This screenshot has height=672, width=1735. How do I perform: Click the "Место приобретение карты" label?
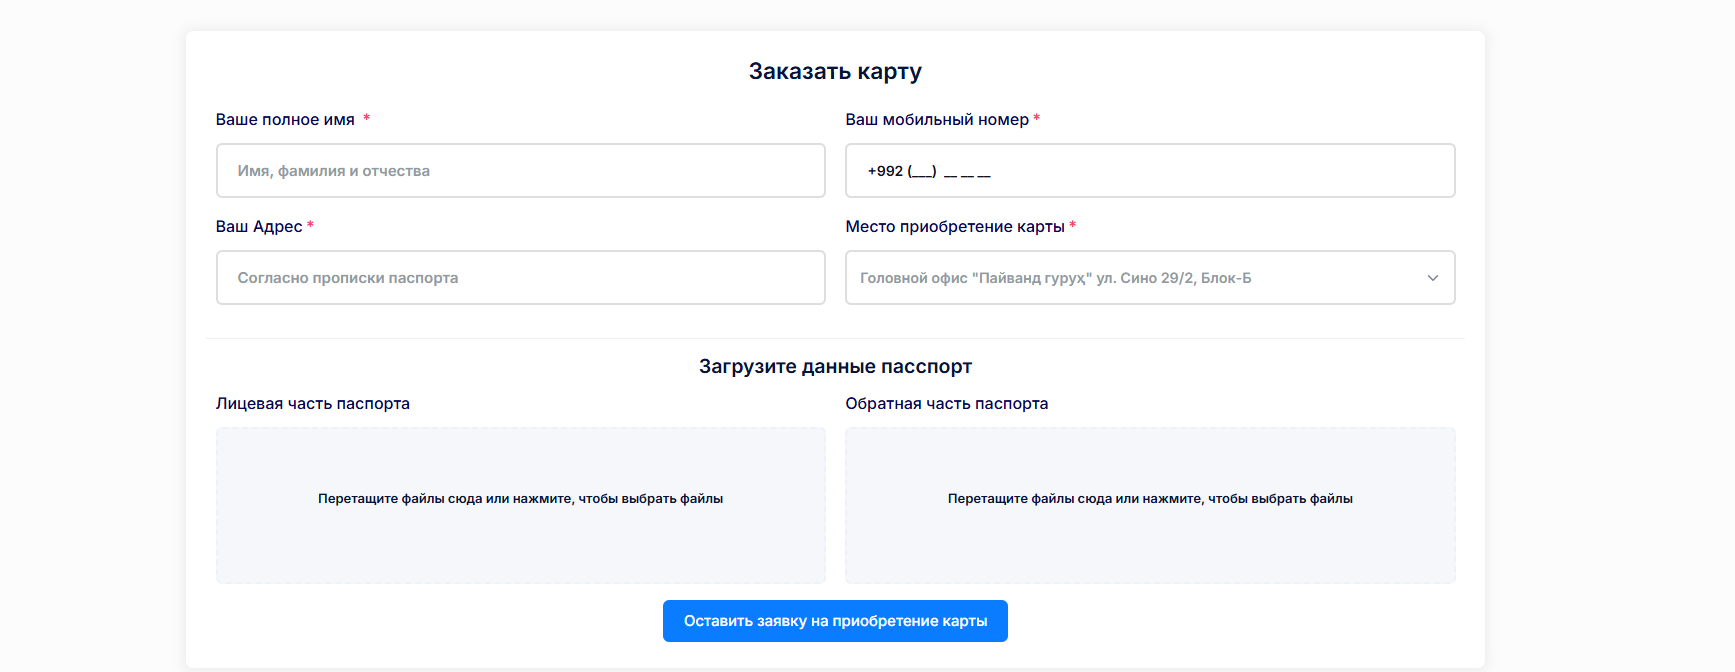tap(955, 226)
